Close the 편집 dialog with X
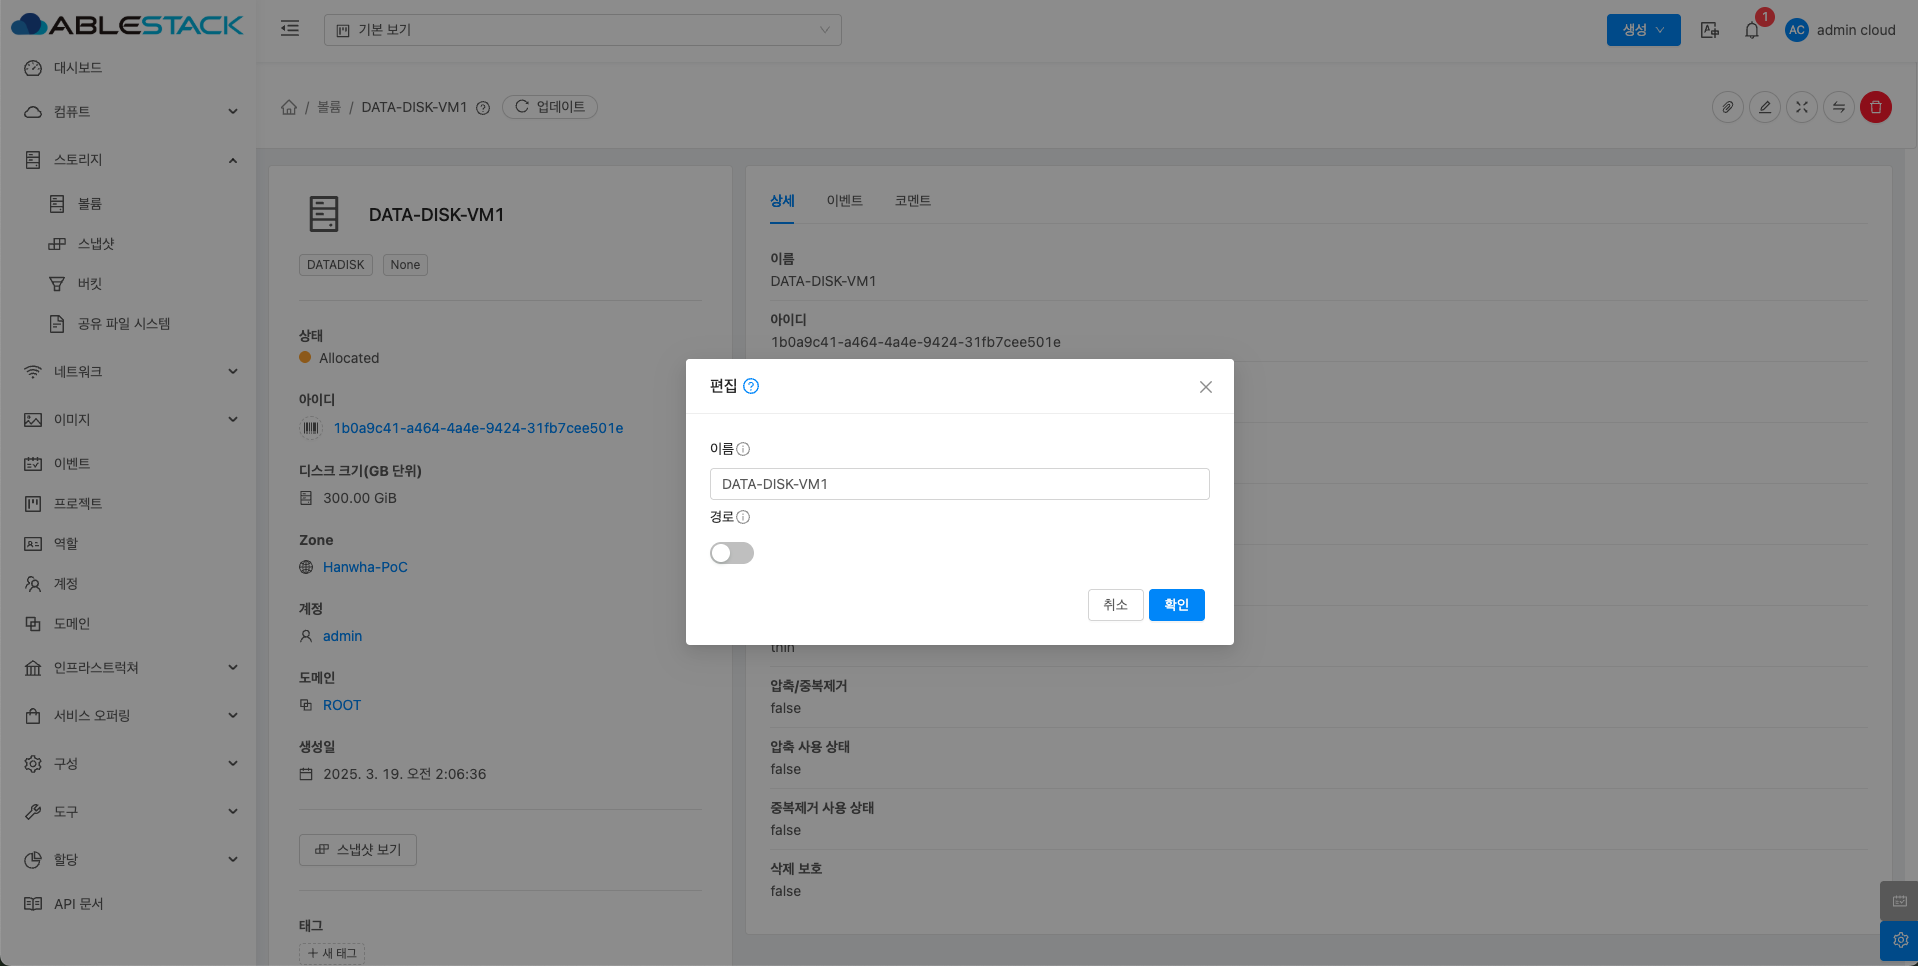Viewport: 1918px width, 966px height. click(x=1205, y=387)
